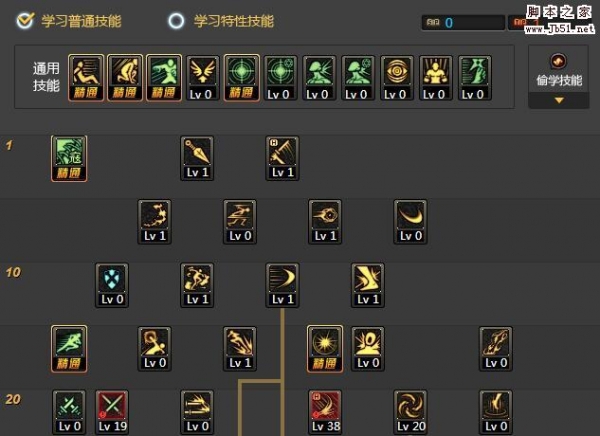Click the SP points field showing 0
Viewport: 600px width, 436px height.
[x=463, y=23]
